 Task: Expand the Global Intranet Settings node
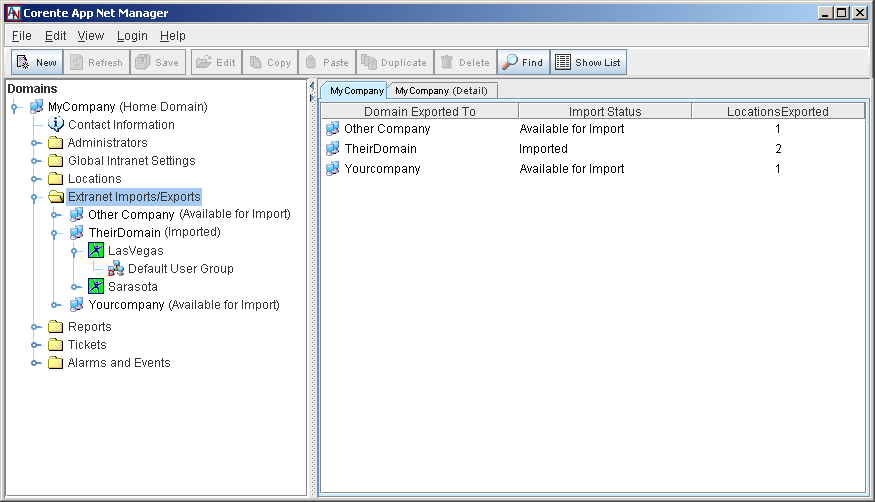(x=36, y=161)
